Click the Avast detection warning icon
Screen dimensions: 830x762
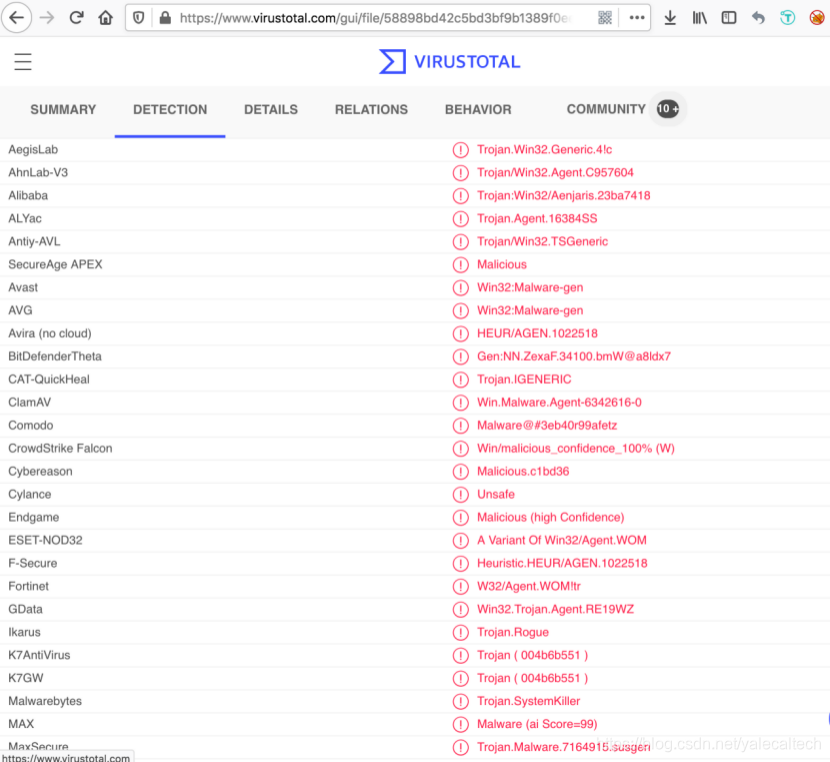pyautogui.click(x=461, y=287)
